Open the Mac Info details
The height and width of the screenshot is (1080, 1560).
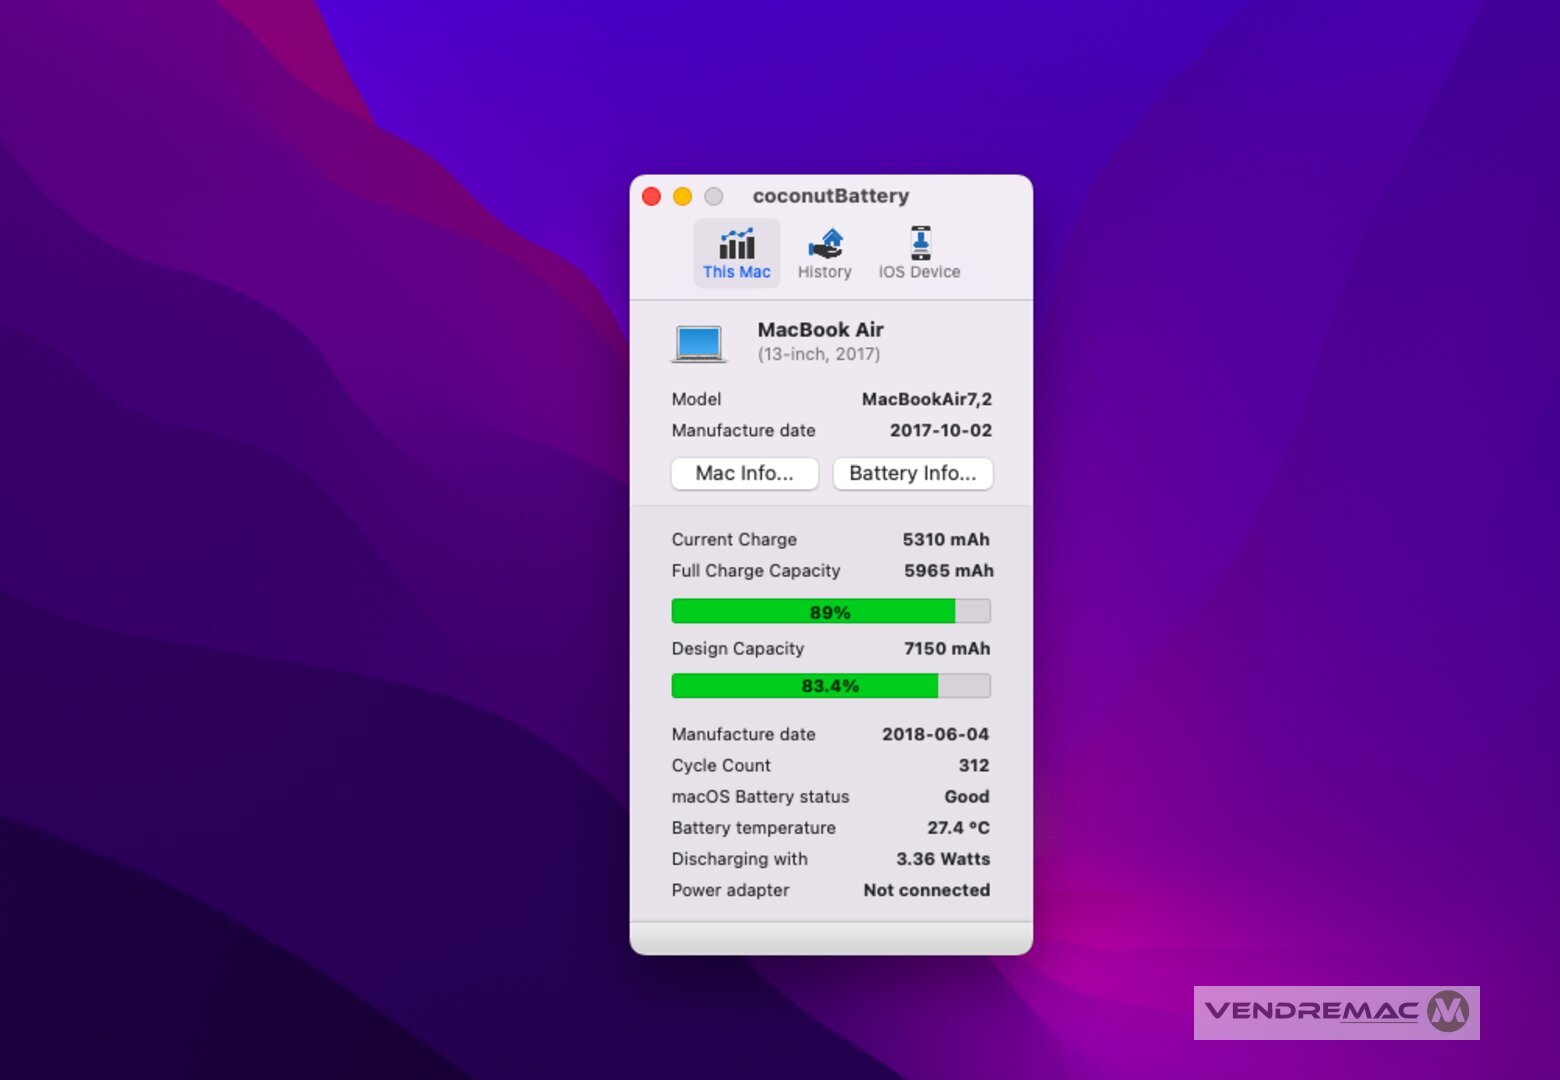(x=744, y=473)
